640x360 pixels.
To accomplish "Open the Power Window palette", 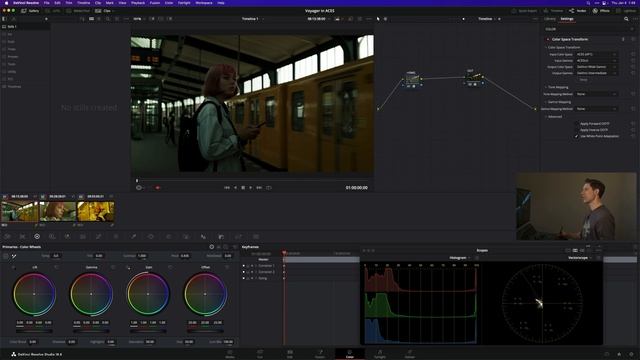I will tap(151, 237).
